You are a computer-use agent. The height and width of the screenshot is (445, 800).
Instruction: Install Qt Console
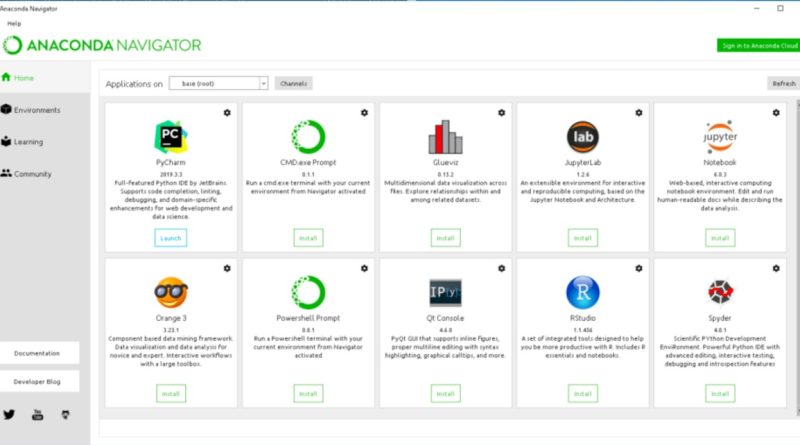point(445,393)
